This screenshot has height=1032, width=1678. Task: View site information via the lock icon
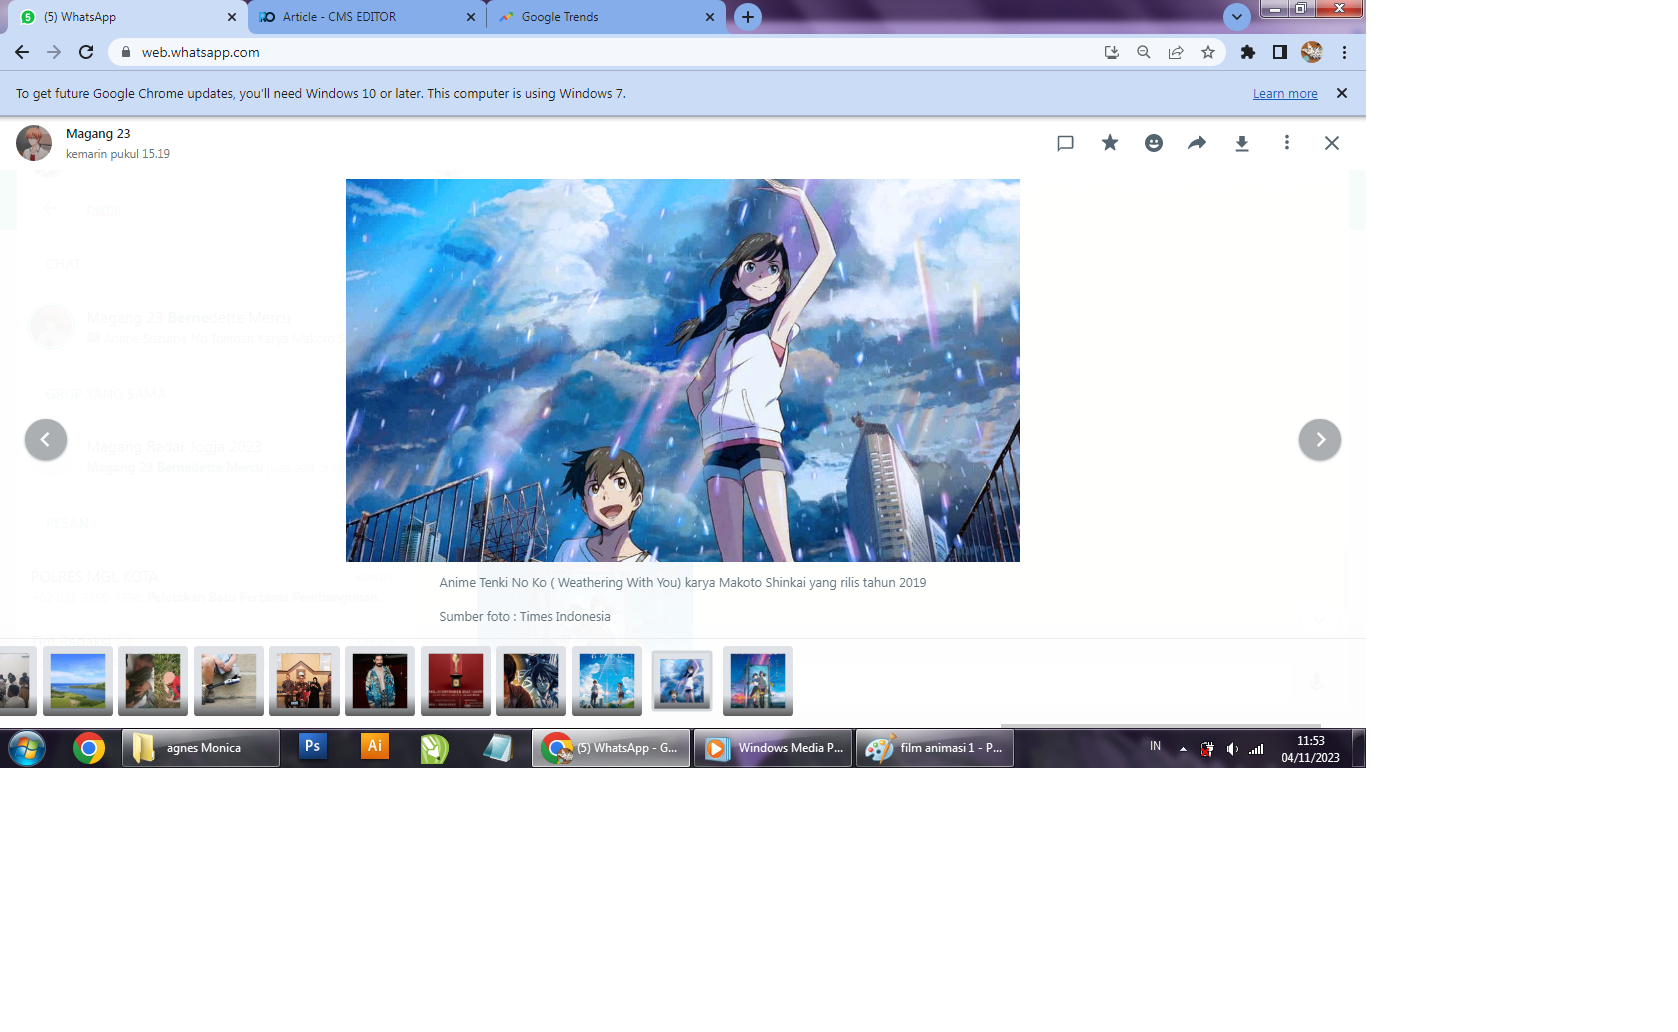[x=126, y=52]
